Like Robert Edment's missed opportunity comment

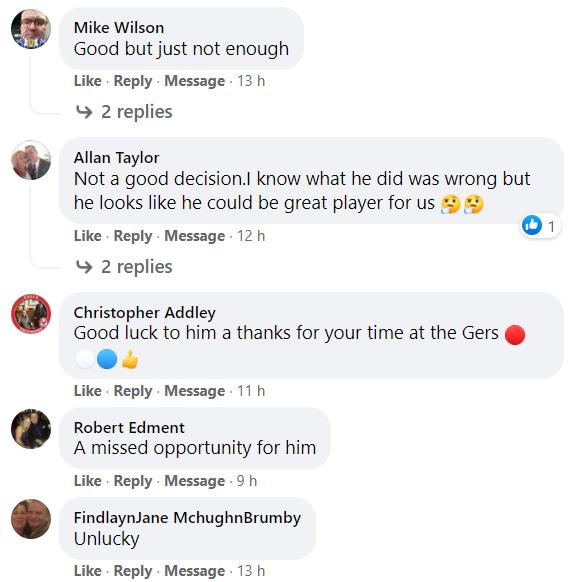[88, 481]
